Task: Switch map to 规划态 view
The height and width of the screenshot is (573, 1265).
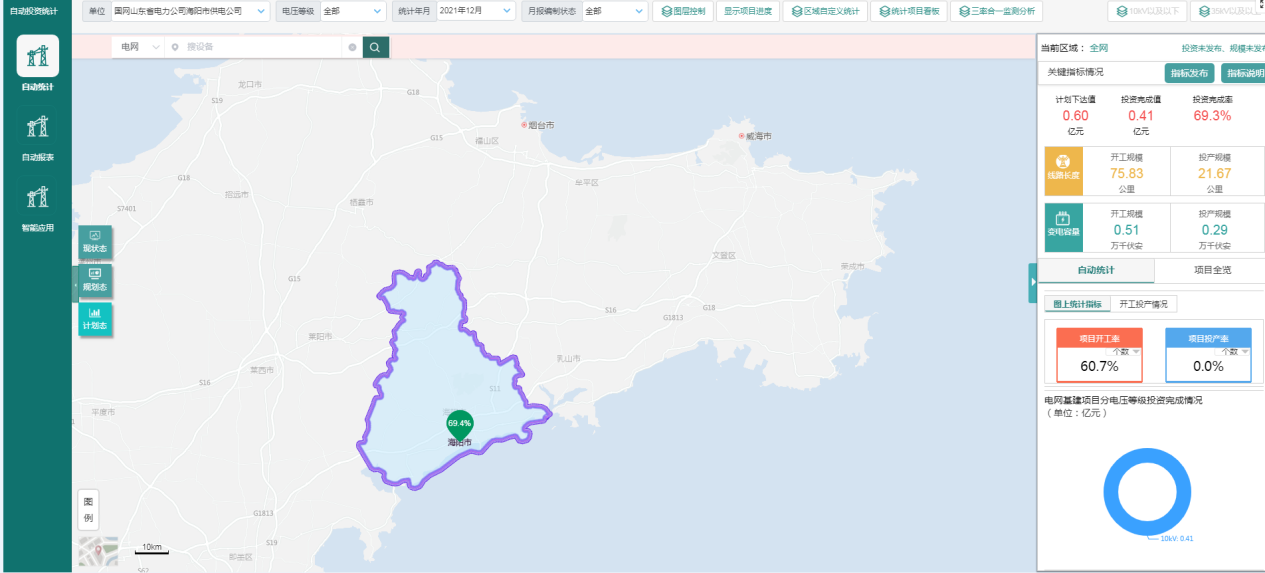Action: (95, 280)
